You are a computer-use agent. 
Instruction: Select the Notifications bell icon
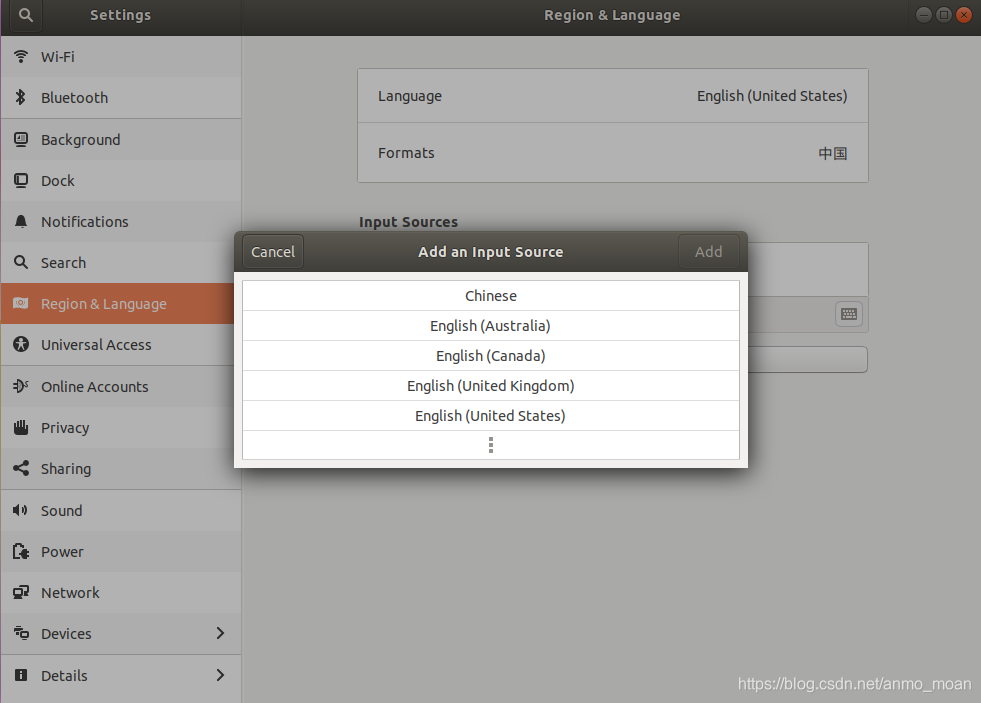pyautogui.click(x=21, y=221)
